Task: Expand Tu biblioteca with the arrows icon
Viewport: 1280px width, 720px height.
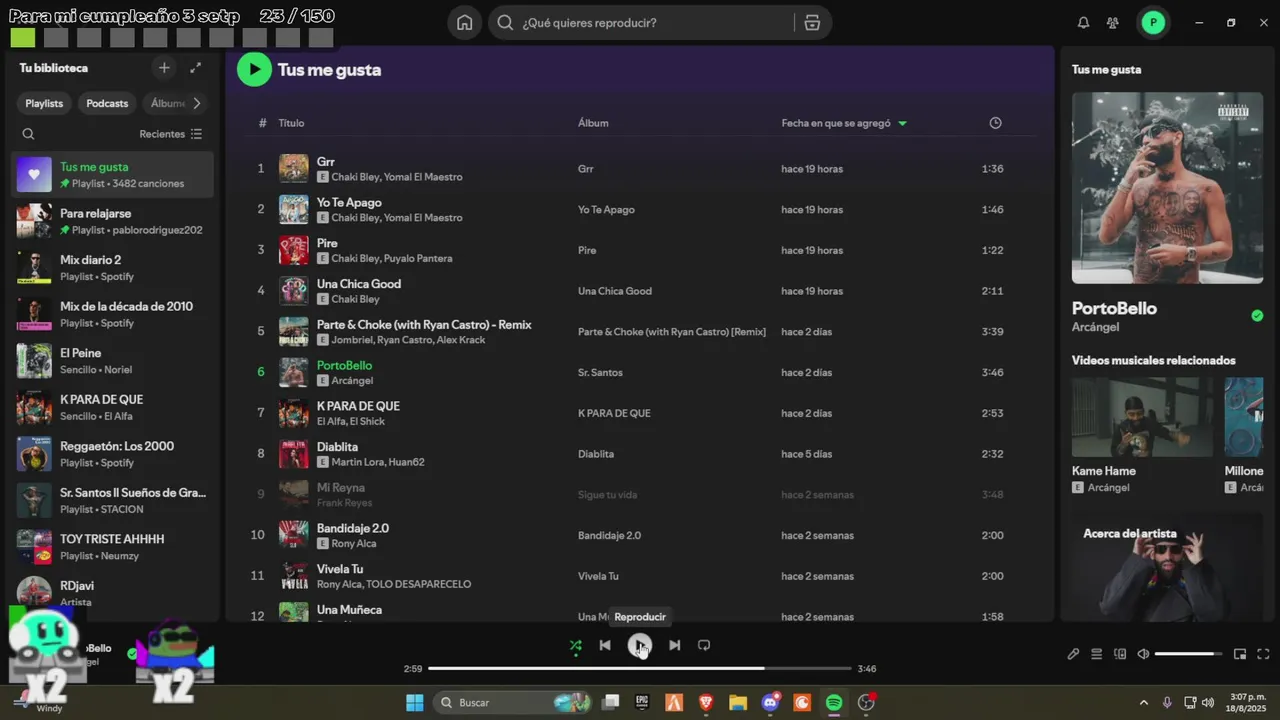Action: (x=195, y=68)
